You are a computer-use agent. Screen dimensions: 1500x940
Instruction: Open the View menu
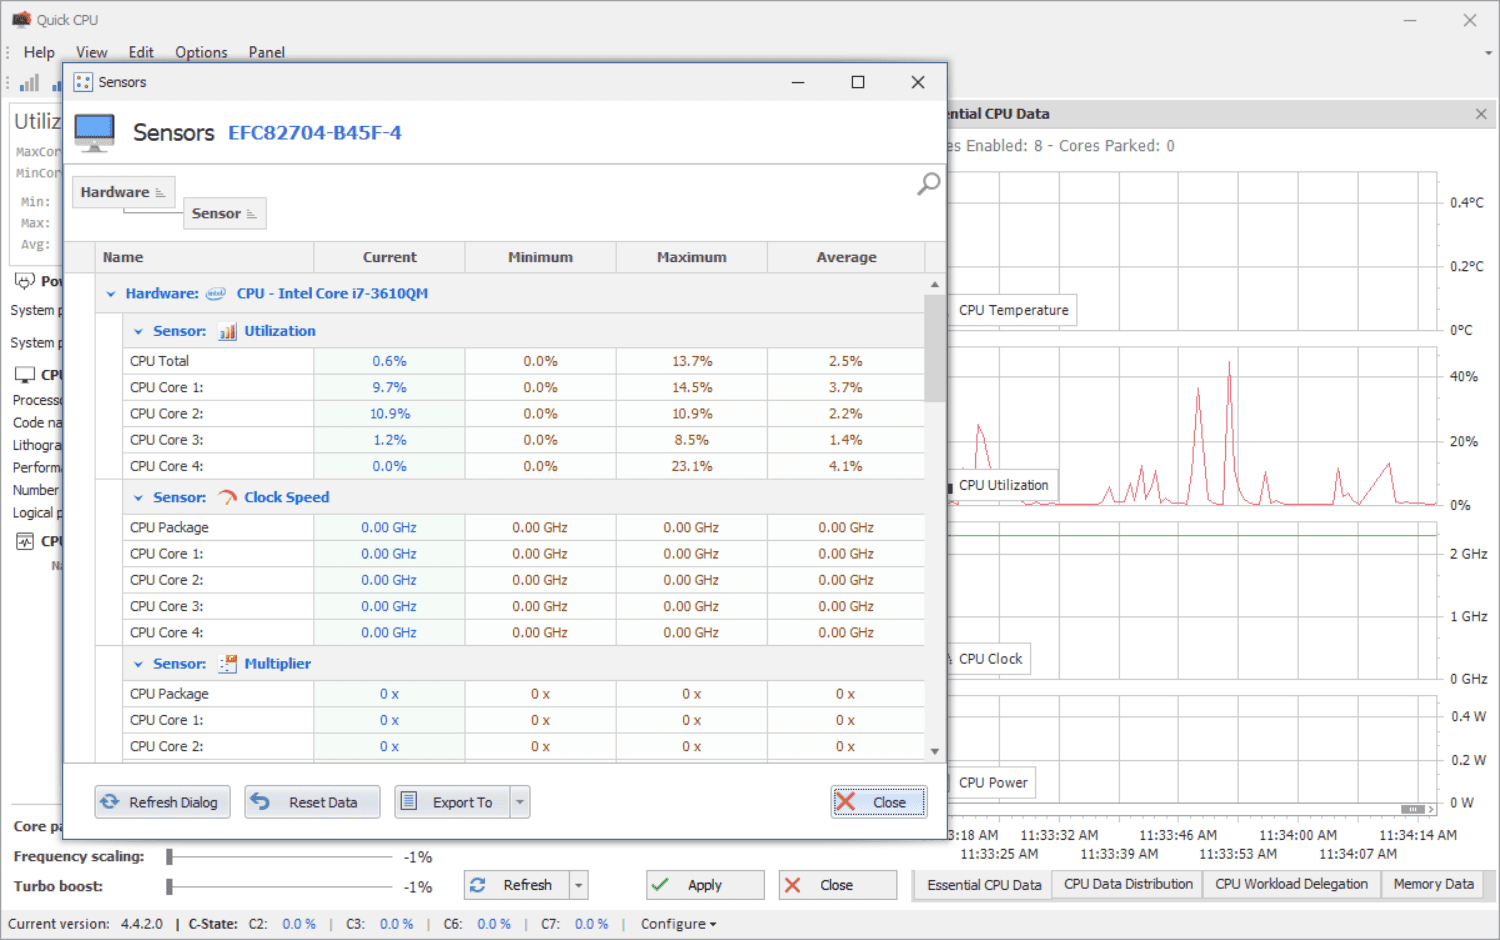click(x=91, y=52)
